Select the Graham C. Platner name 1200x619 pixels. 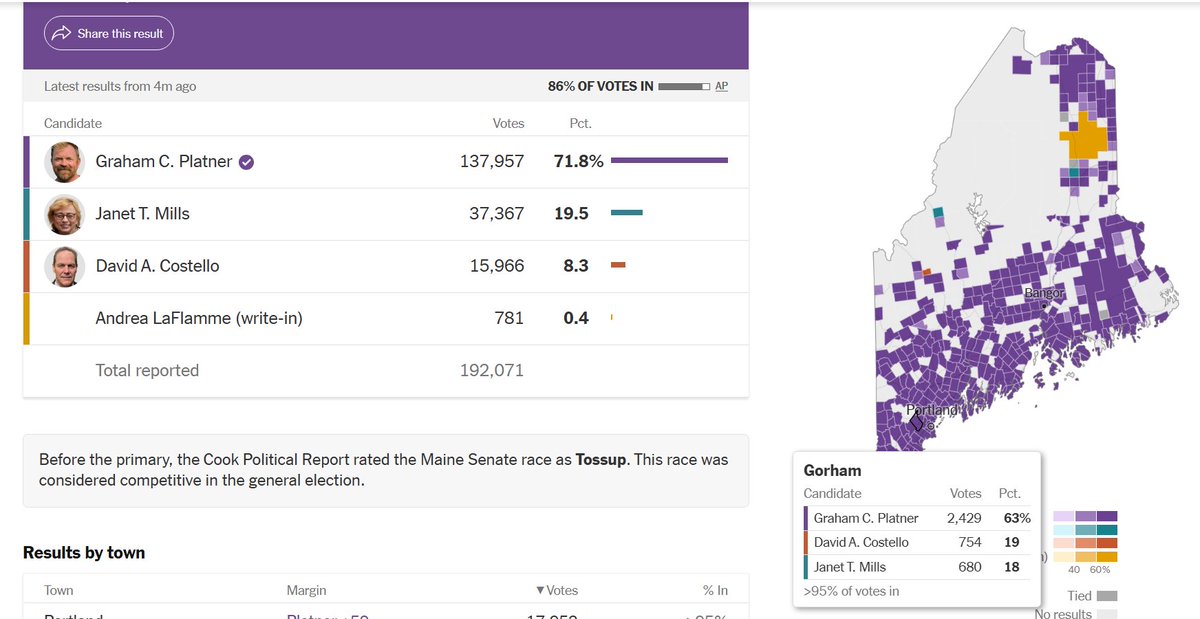(x=164, y=161)
